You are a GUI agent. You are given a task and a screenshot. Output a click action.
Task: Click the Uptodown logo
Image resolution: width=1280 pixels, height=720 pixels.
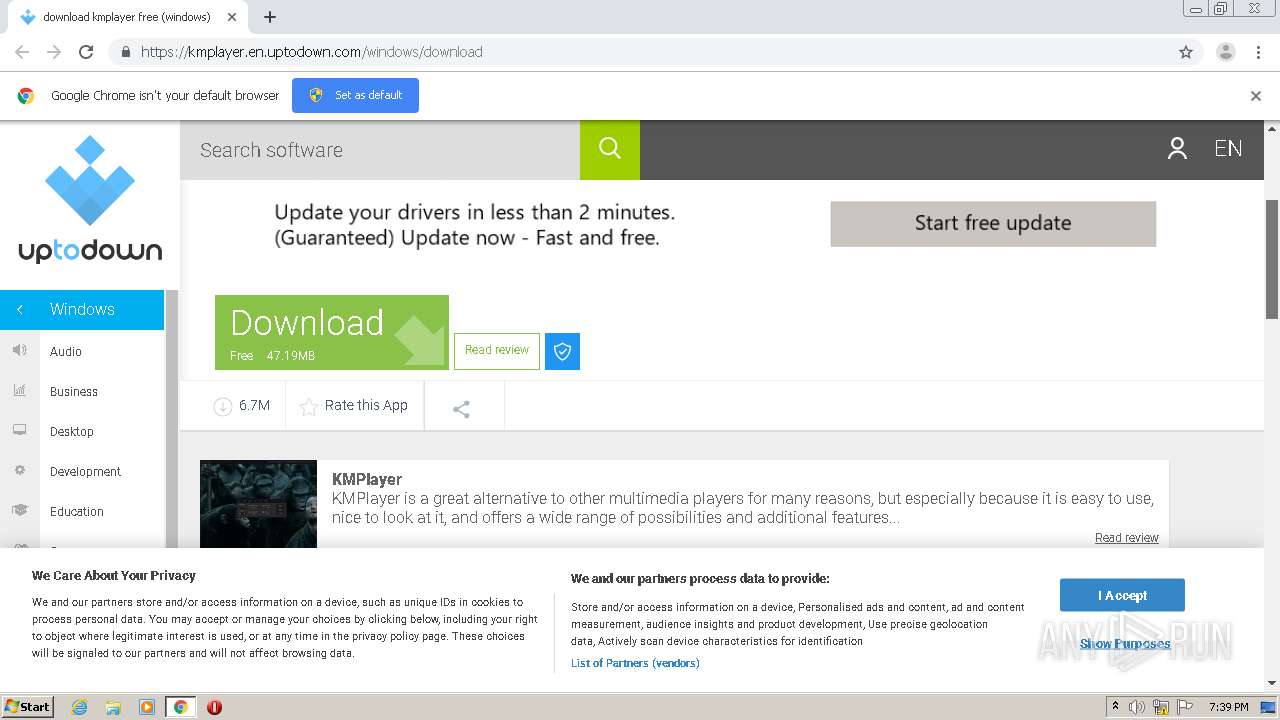click(x=90, y=200)
